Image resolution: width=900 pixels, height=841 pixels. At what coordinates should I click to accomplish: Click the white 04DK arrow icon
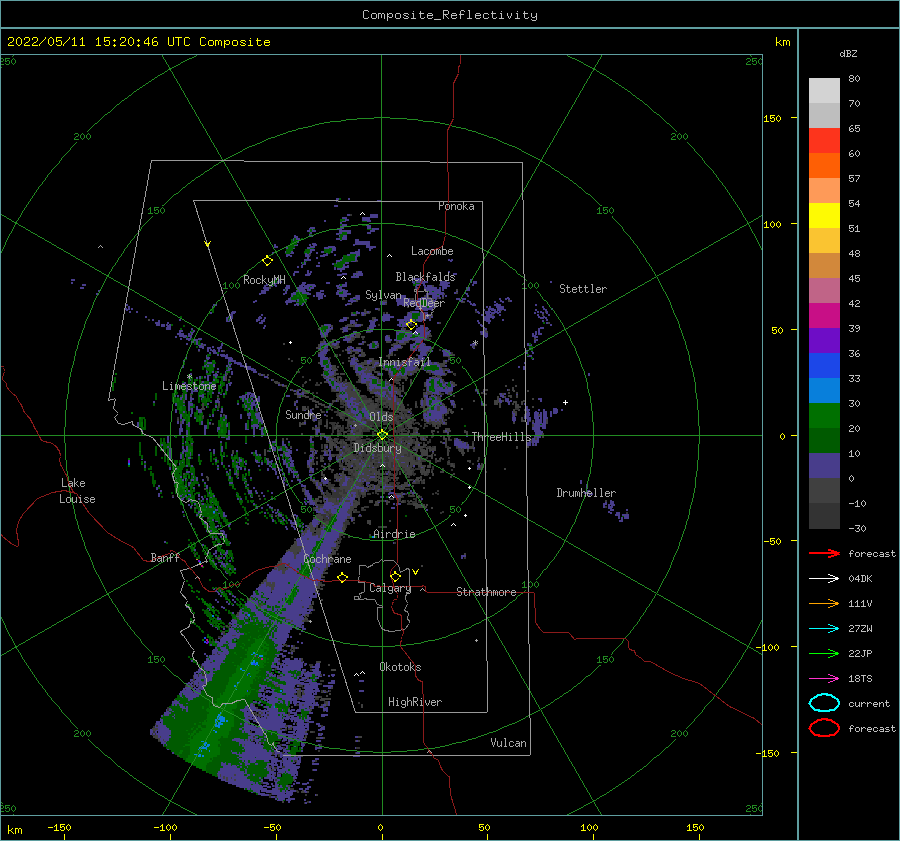point(824,579)
